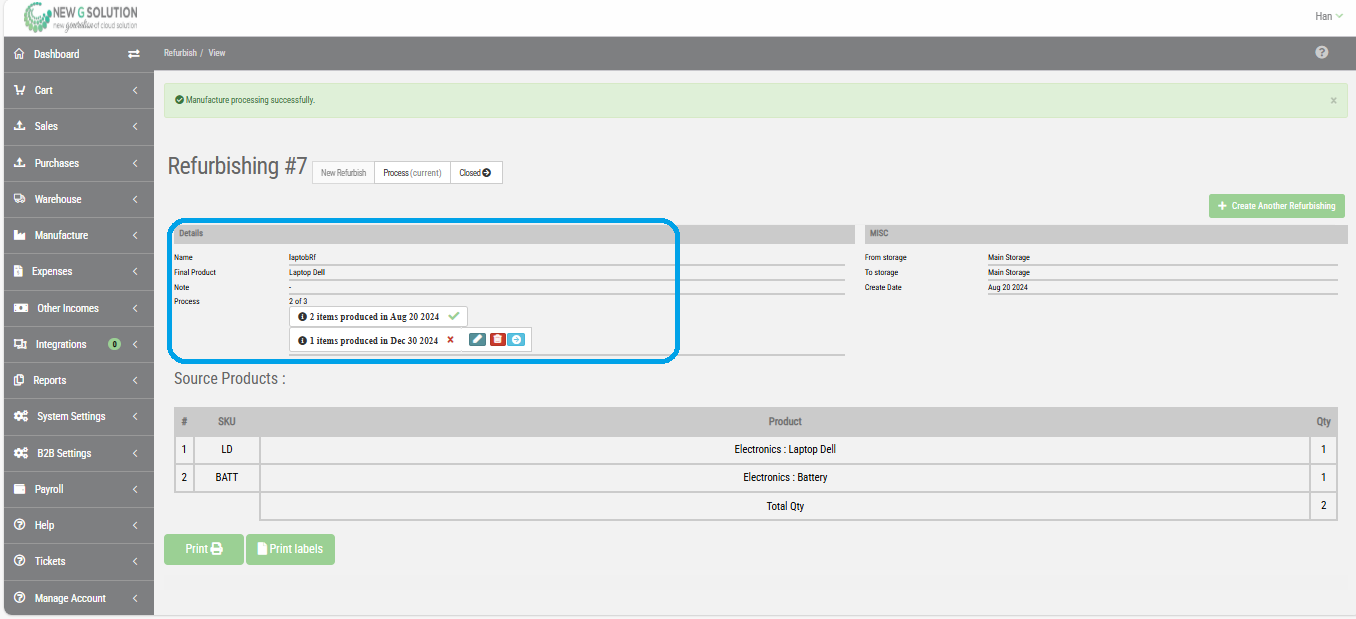The height and width of the screenshot is (619, 1356).
Task: Click the Manage Account icon
Action: [19, 598]
